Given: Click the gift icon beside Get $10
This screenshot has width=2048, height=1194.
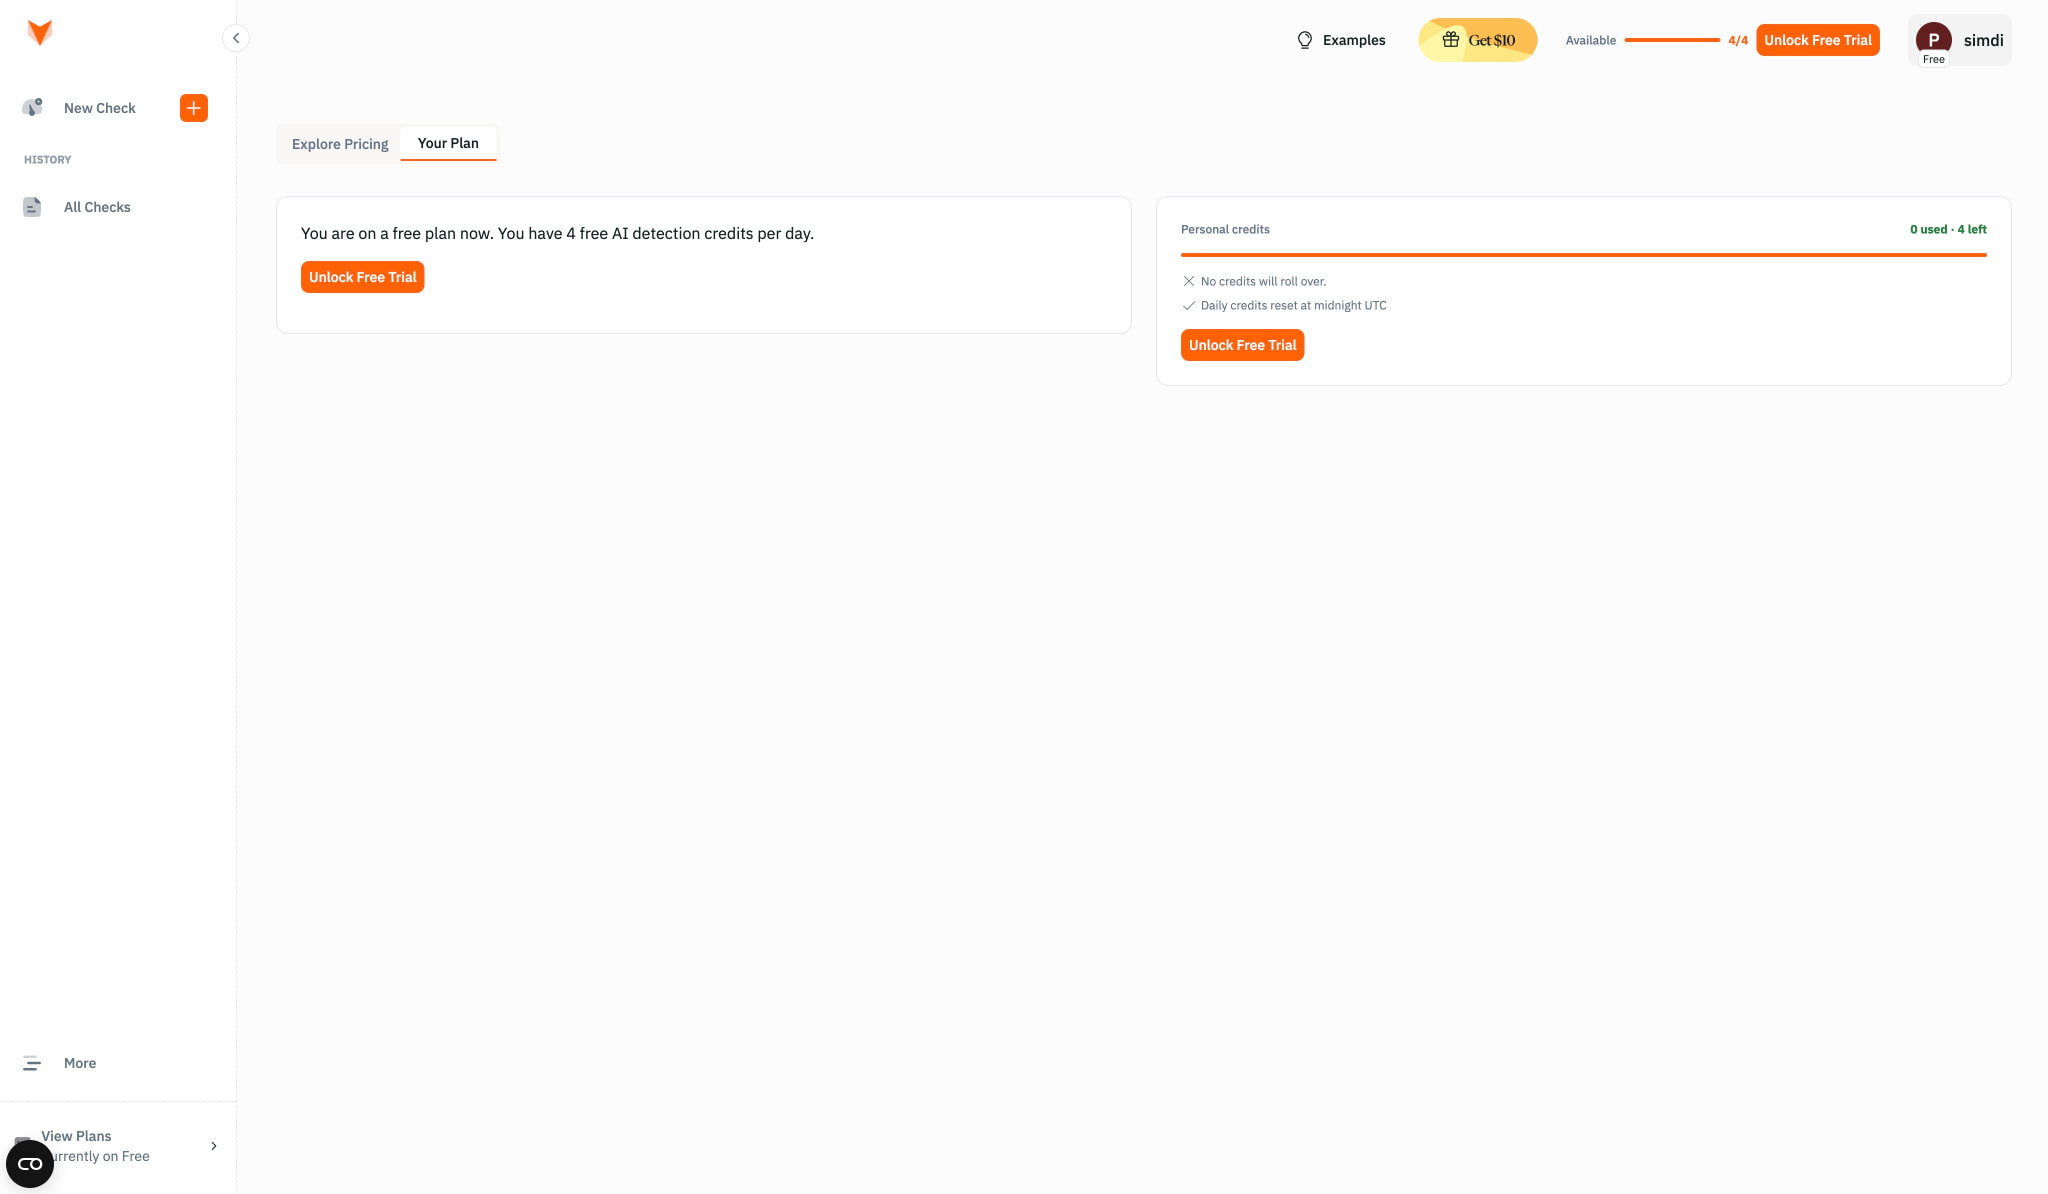Looking at the screenshot, I should coord(1451,40).
